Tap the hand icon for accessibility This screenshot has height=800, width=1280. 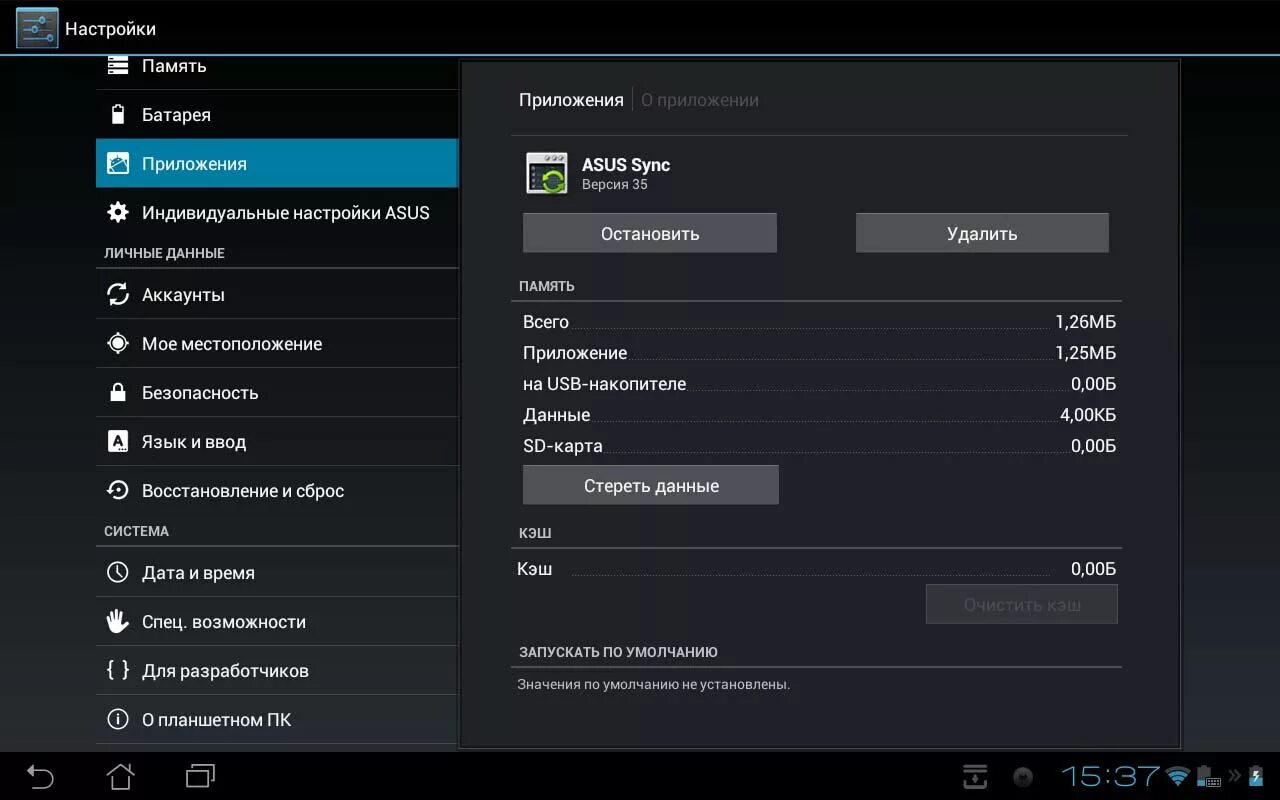click(x=118, y=622)
